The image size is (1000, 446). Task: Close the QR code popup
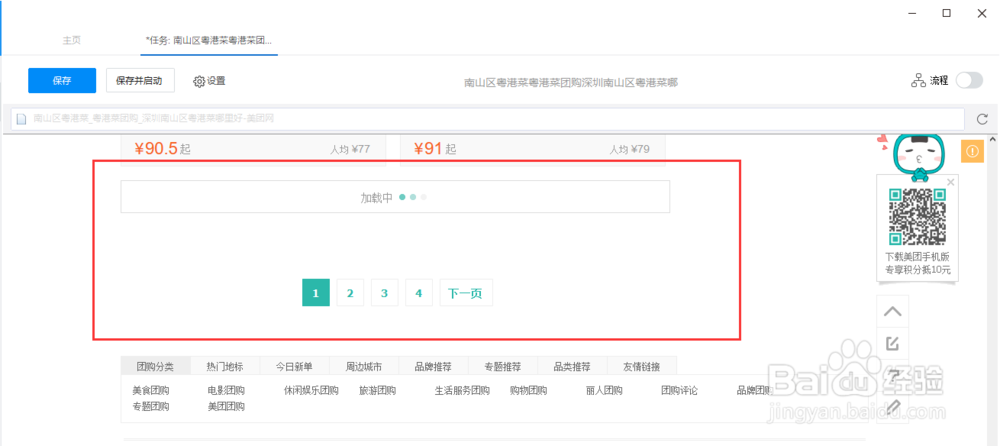pos(951,182)
